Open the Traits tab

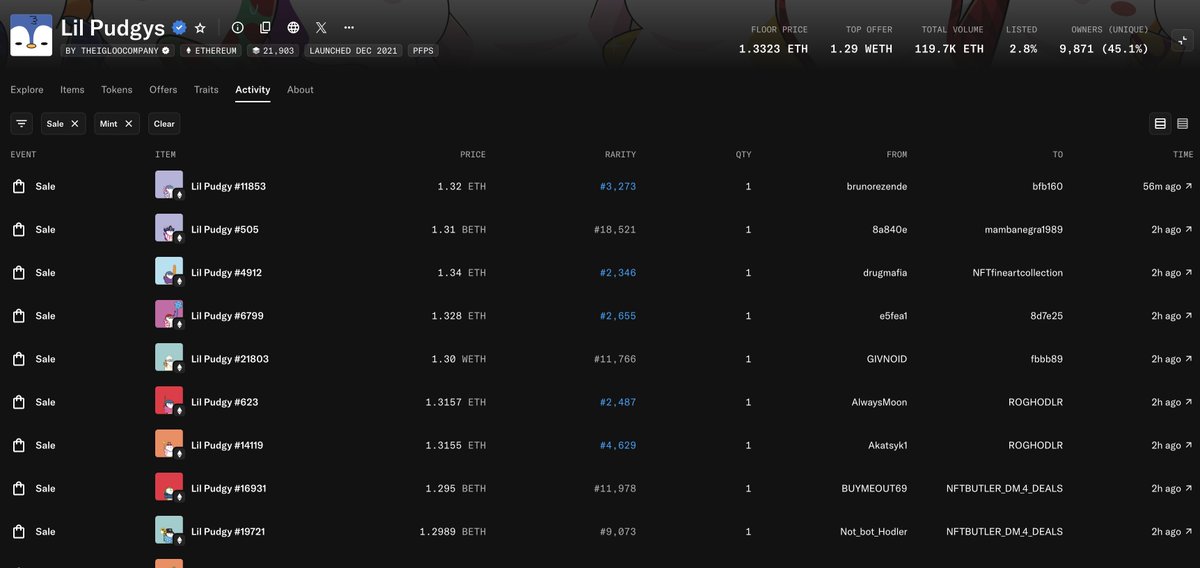[206, 90]
